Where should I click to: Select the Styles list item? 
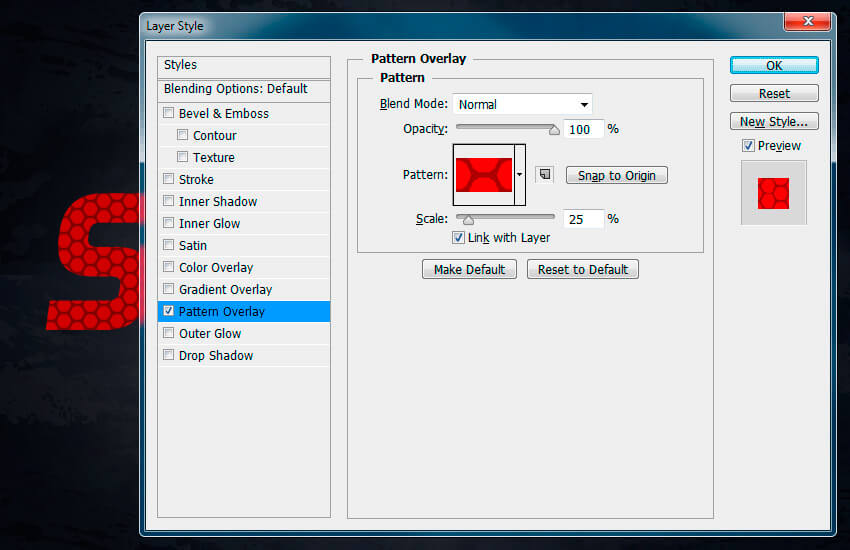click(x=244, y=65)
